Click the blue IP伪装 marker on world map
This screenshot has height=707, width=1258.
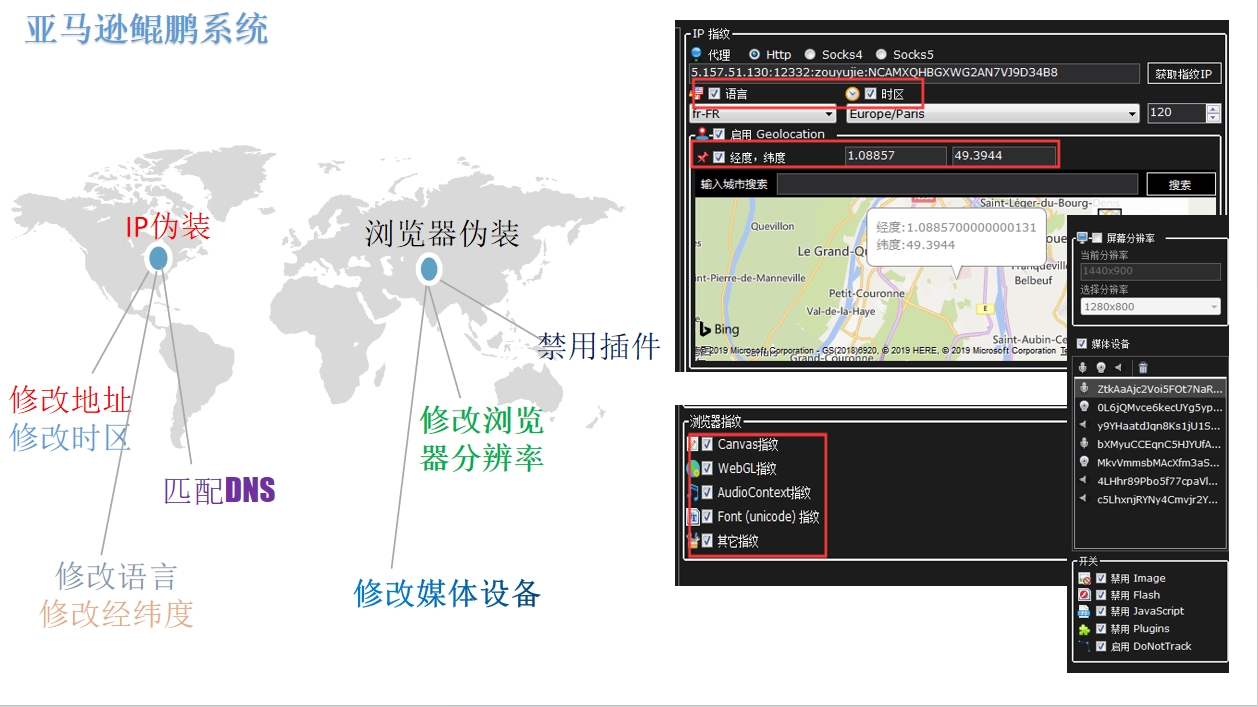point(158,258)
